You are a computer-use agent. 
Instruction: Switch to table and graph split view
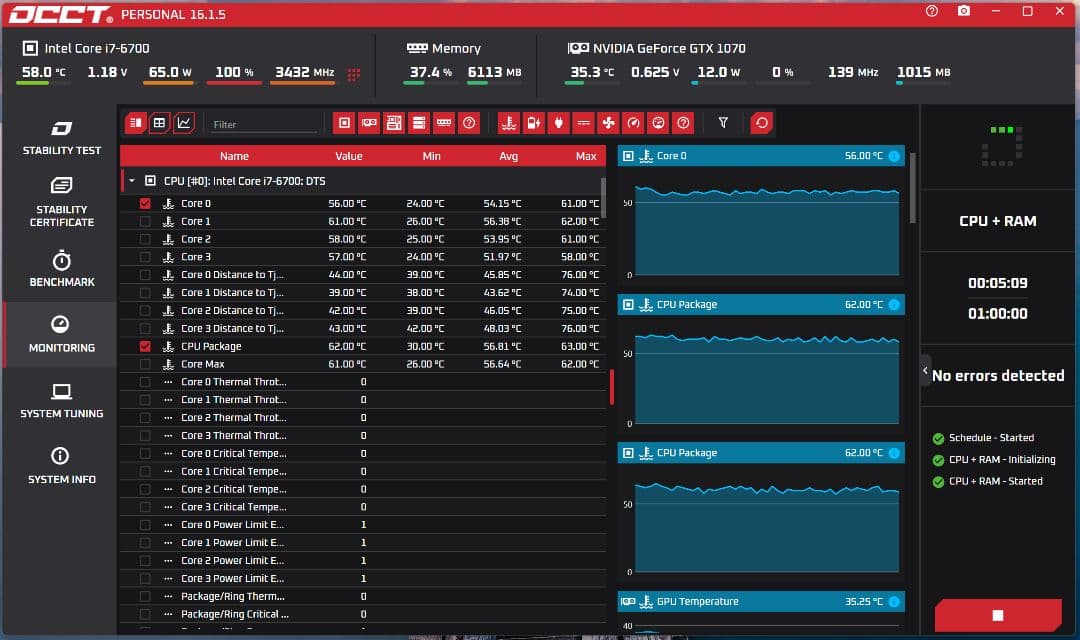point(136,123)
